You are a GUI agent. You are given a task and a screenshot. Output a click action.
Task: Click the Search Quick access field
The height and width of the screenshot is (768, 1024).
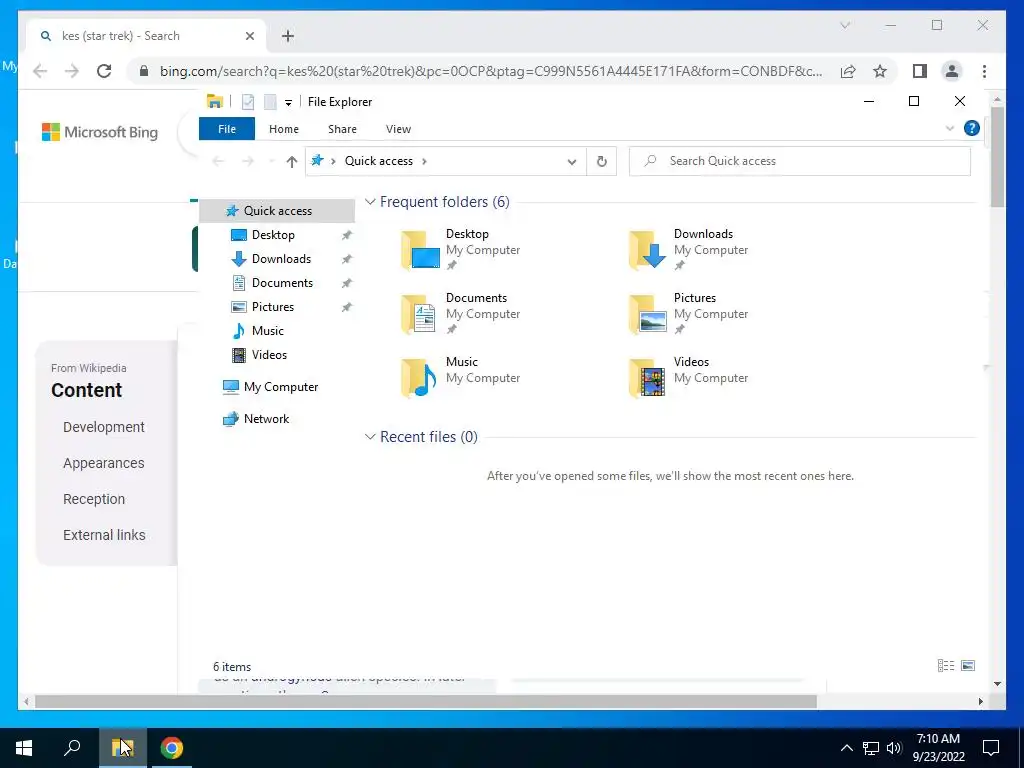click(799, 161)
